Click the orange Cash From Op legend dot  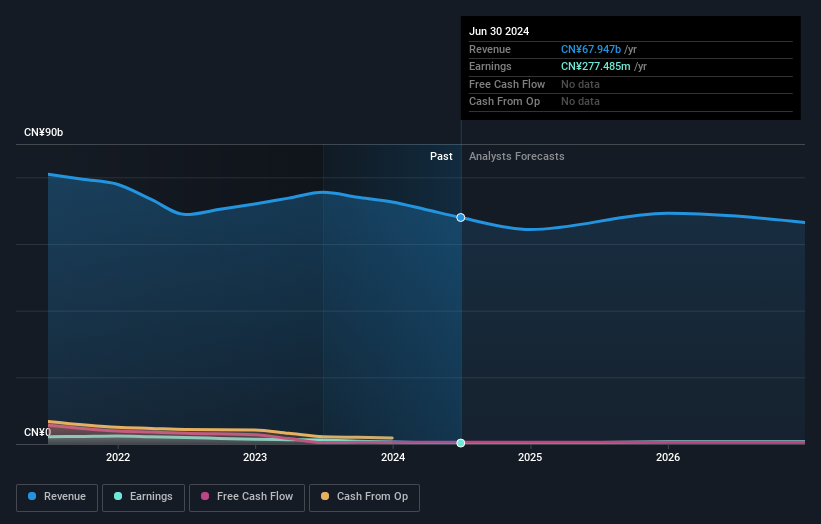(325, 496)
